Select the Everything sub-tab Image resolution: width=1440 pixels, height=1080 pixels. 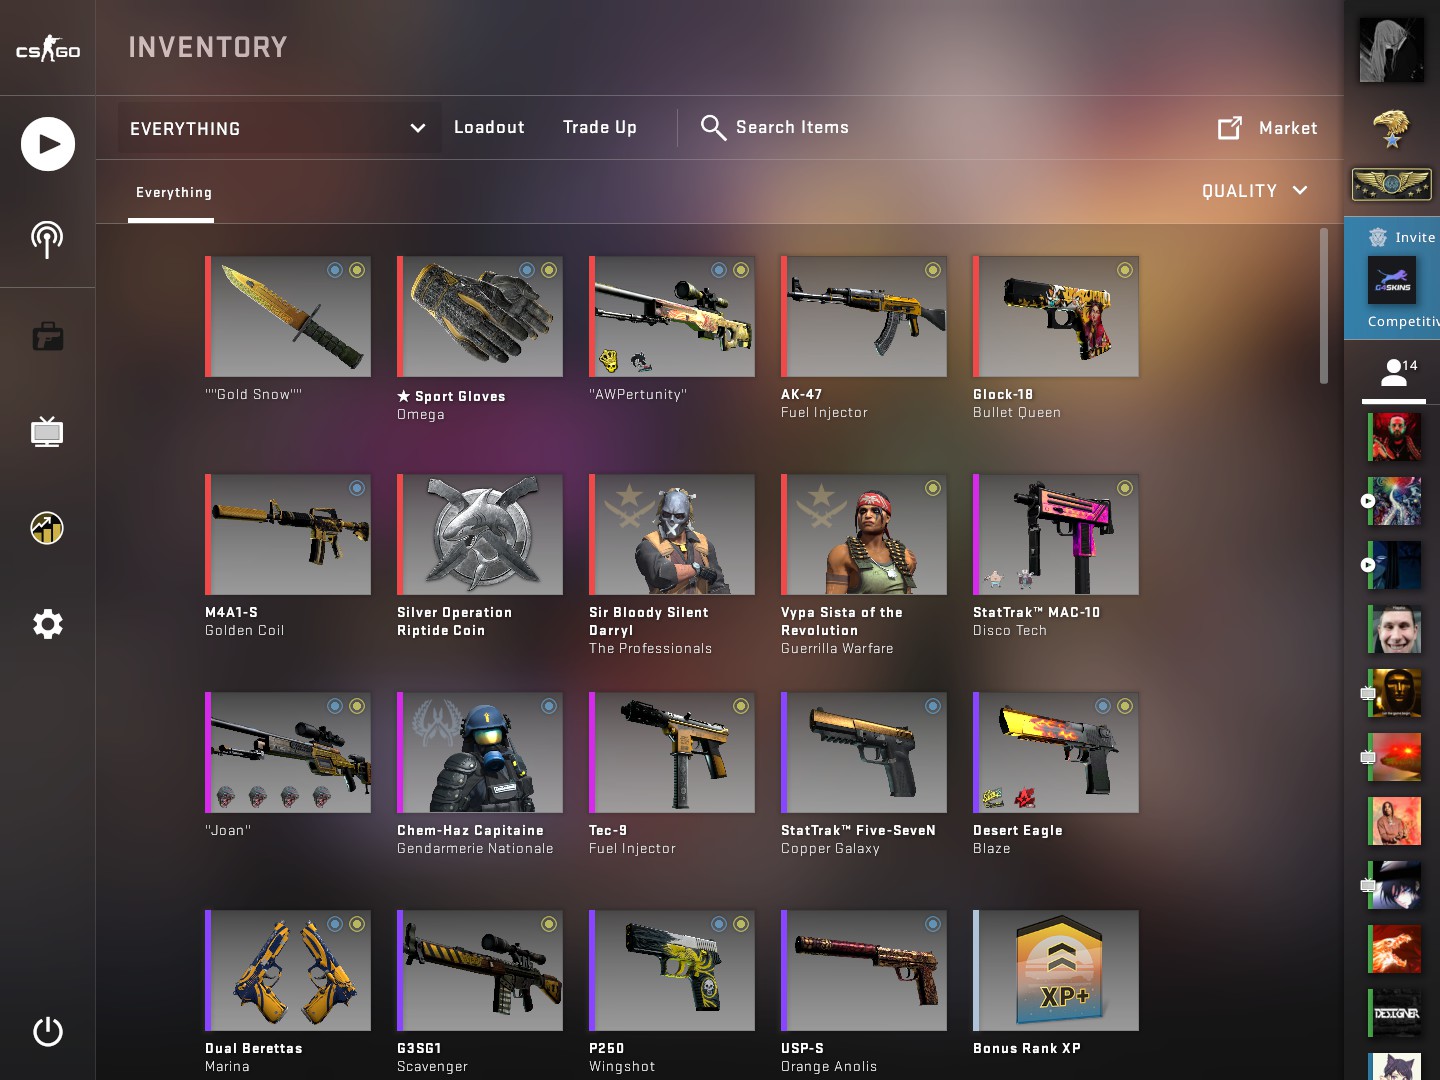[174, 192]
